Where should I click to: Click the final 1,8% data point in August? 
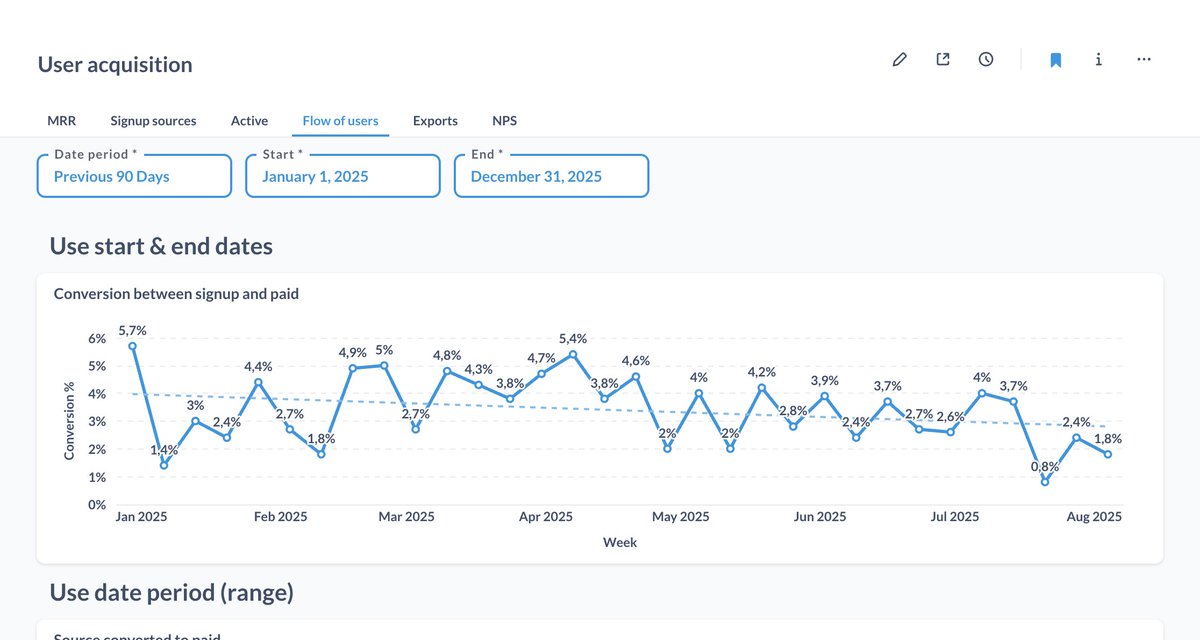[x=1108, y=454]
